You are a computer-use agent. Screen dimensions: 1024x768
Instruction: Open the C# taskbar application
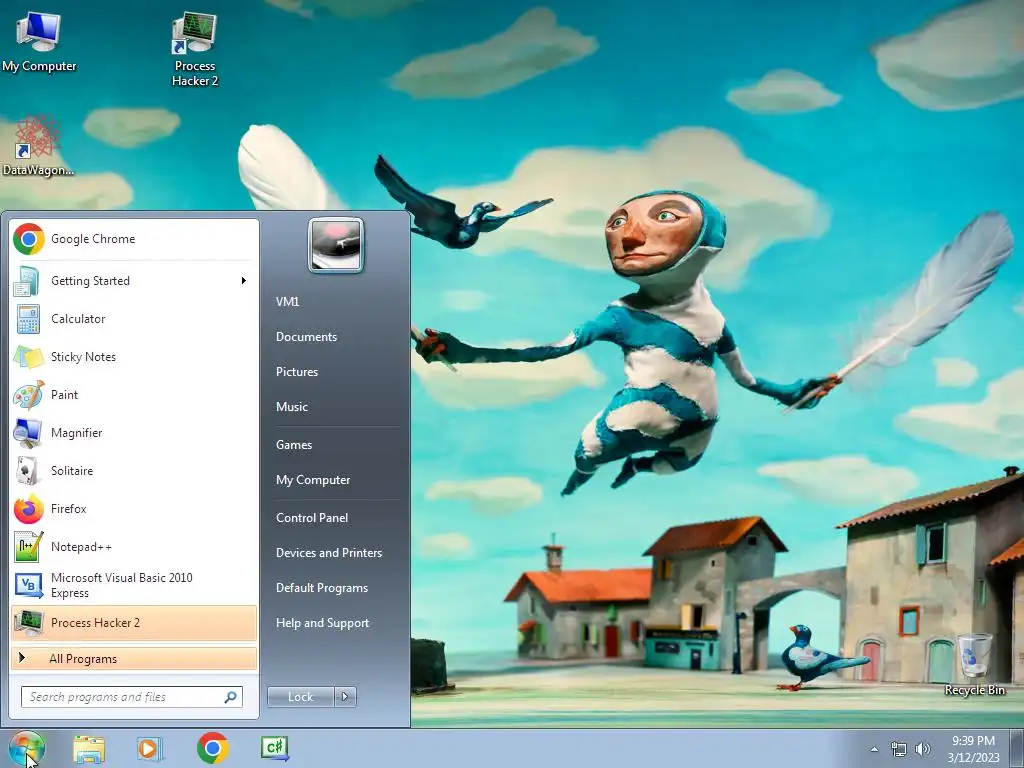(274, 748)
